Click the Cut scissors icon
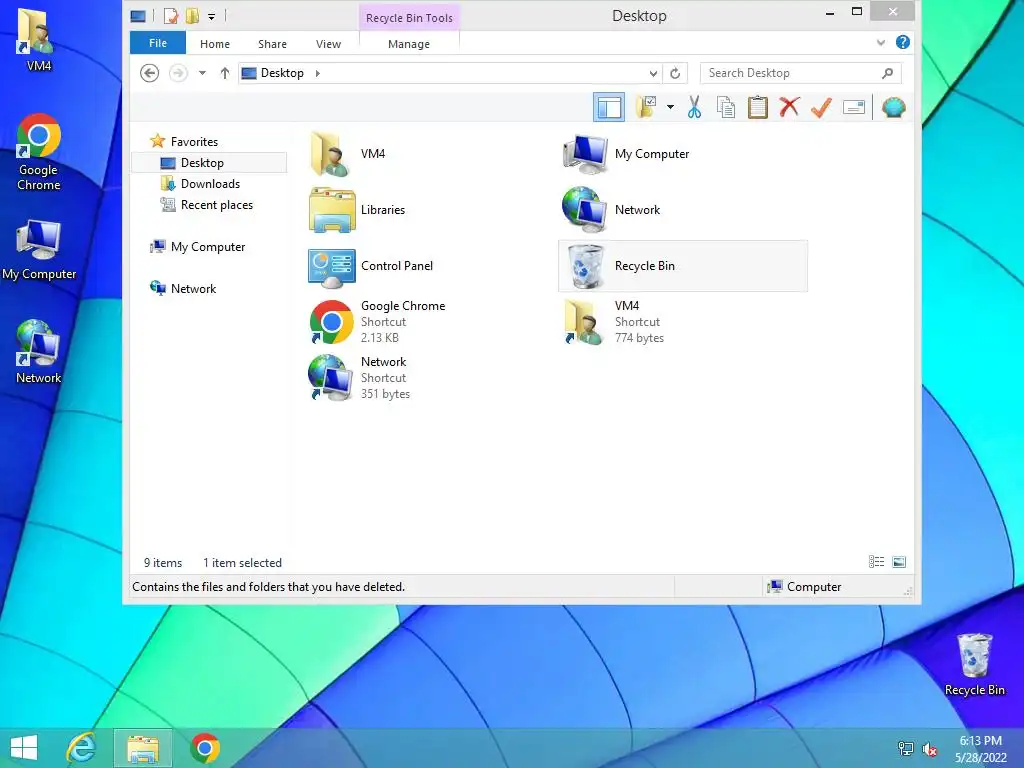This screenshot has height=768, width=1024. point(694,107)
